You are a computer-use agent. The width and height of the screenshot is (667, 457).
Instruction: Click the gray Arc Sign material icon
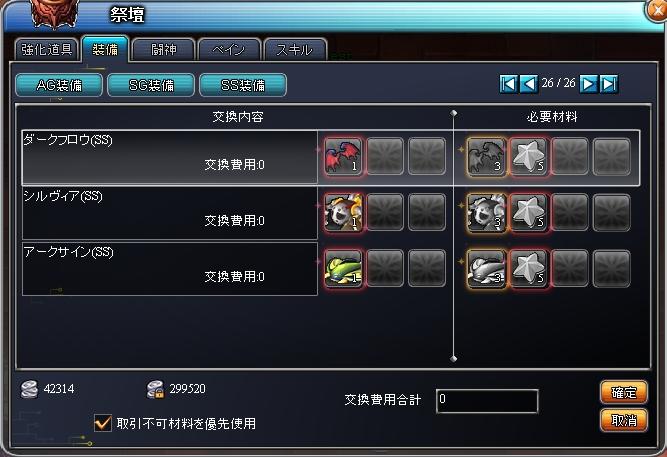(x=486, y=268)
